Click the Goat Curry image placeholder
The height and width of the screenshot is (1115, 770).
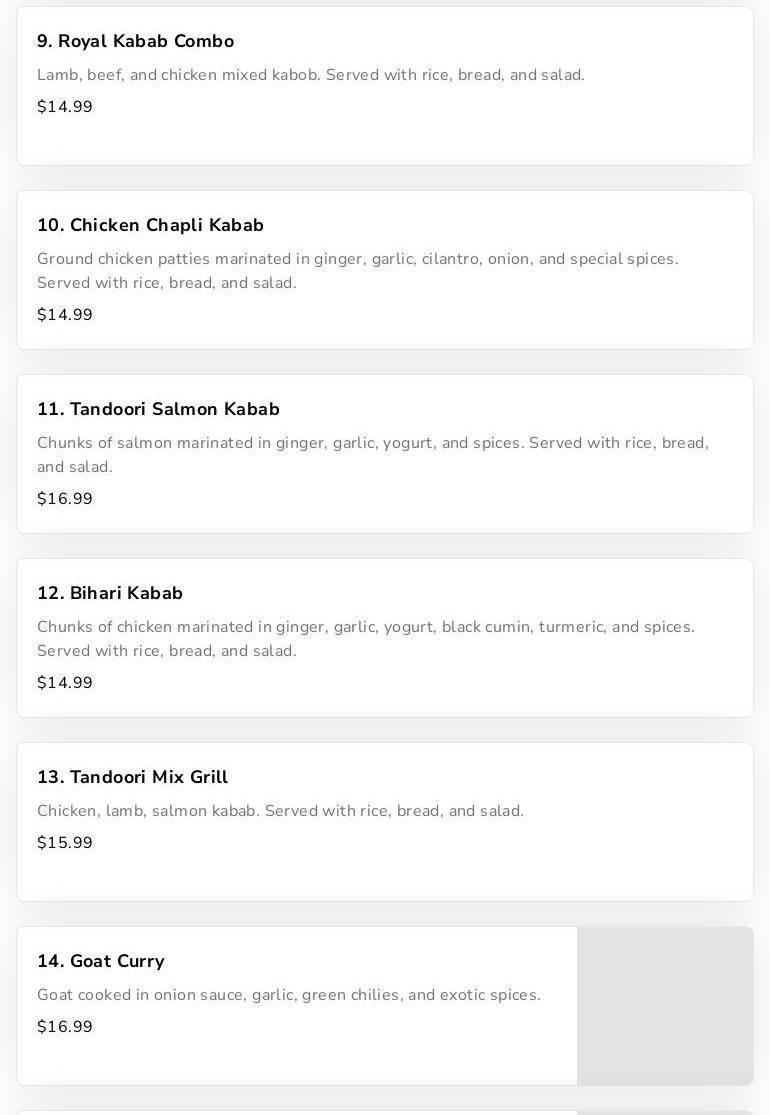pos(665,1005)
